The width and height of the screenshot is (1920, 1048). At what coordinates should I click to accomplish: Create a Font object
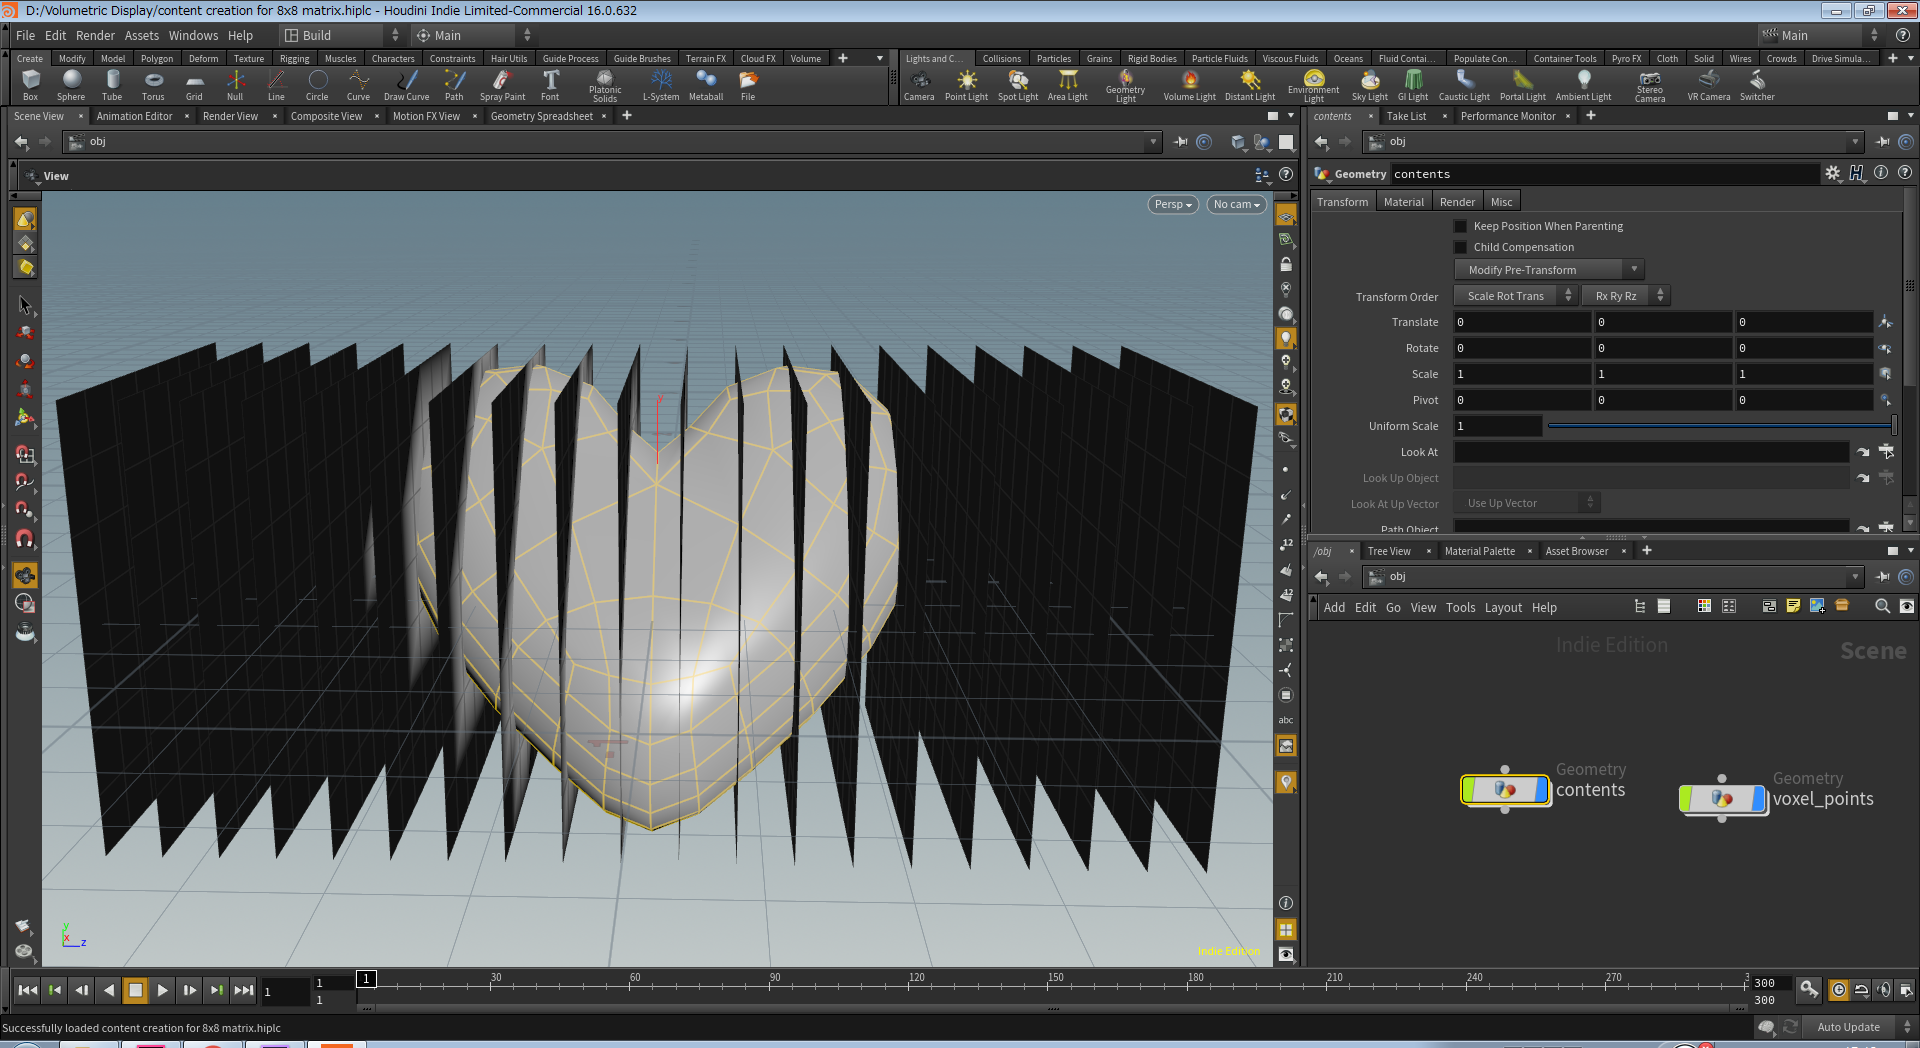[x=550, y=85]
